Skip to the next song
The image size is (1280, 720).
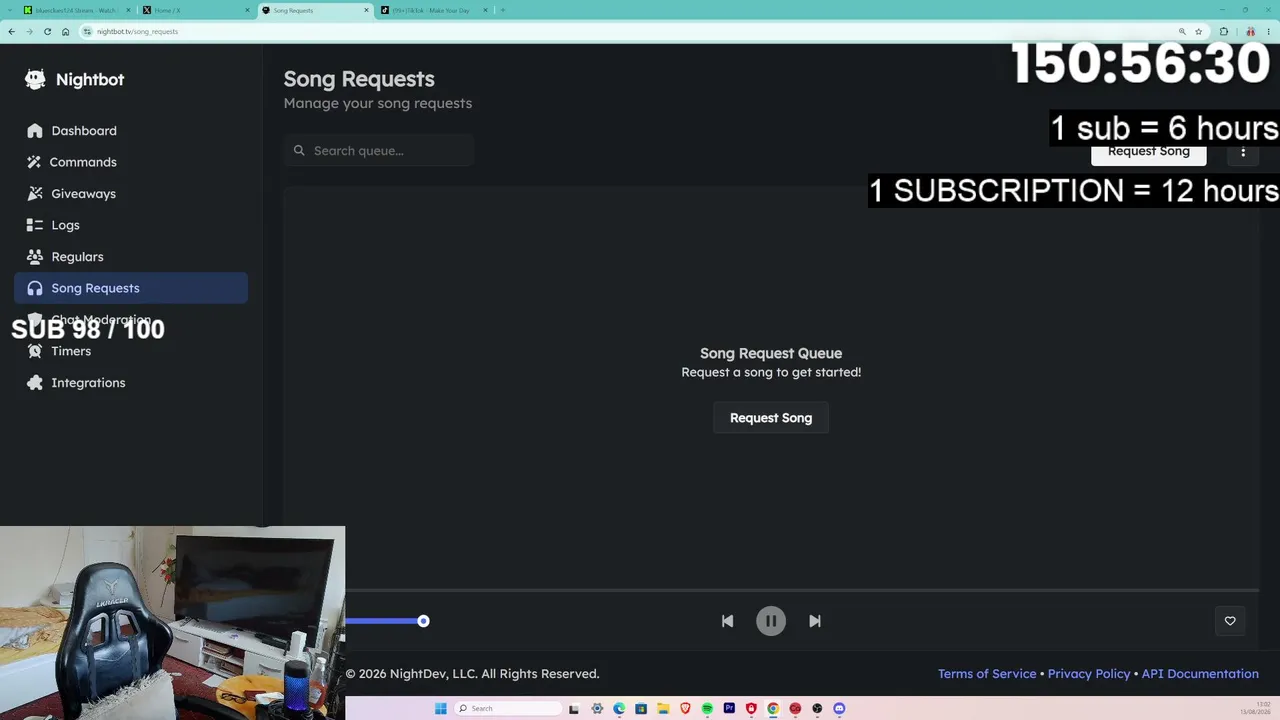coord(815,621)
